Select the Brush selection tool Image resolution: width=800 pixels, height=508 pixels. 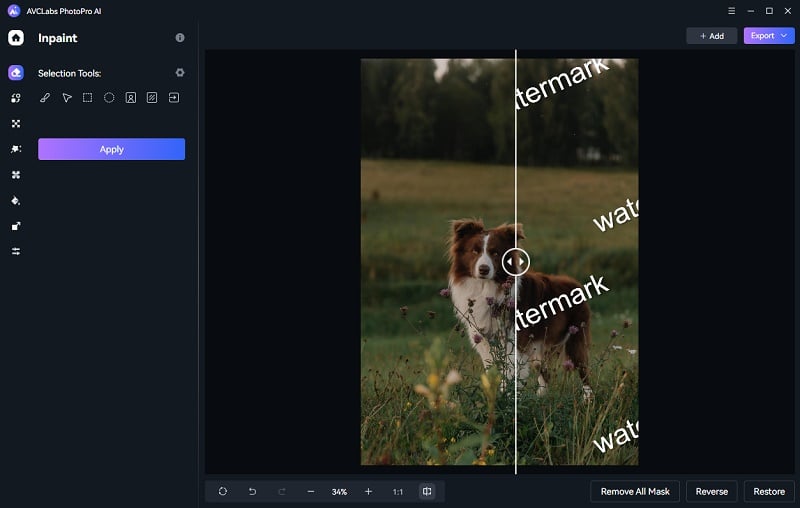(x=45, y=97)
